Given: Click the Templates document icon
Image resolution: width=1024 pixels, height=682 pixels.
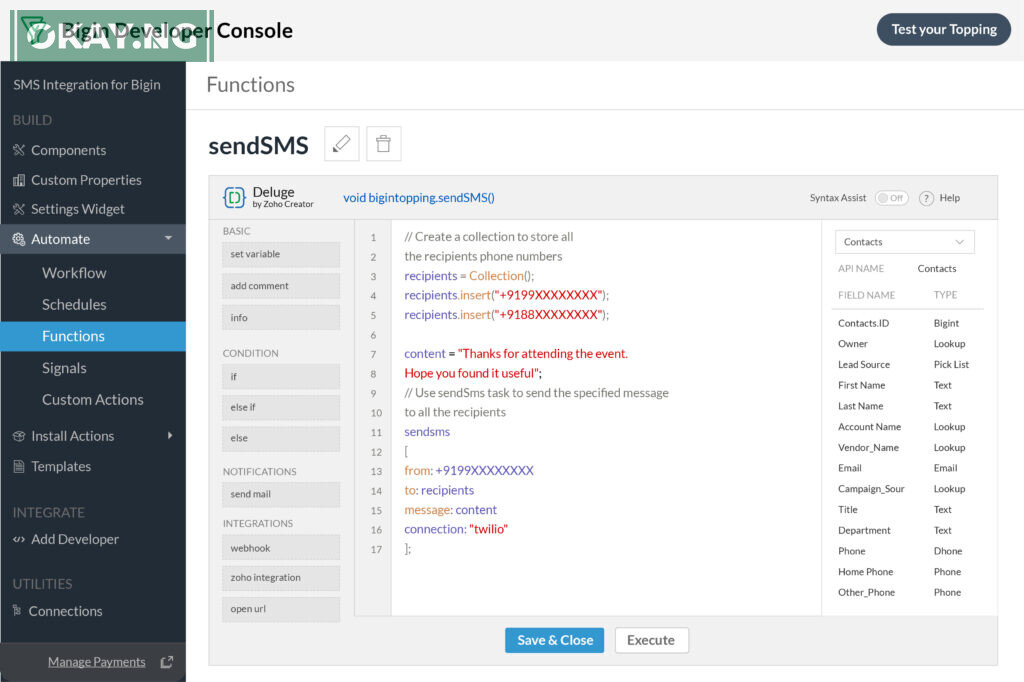Looking at the screenshot, I should click(19, 467).
